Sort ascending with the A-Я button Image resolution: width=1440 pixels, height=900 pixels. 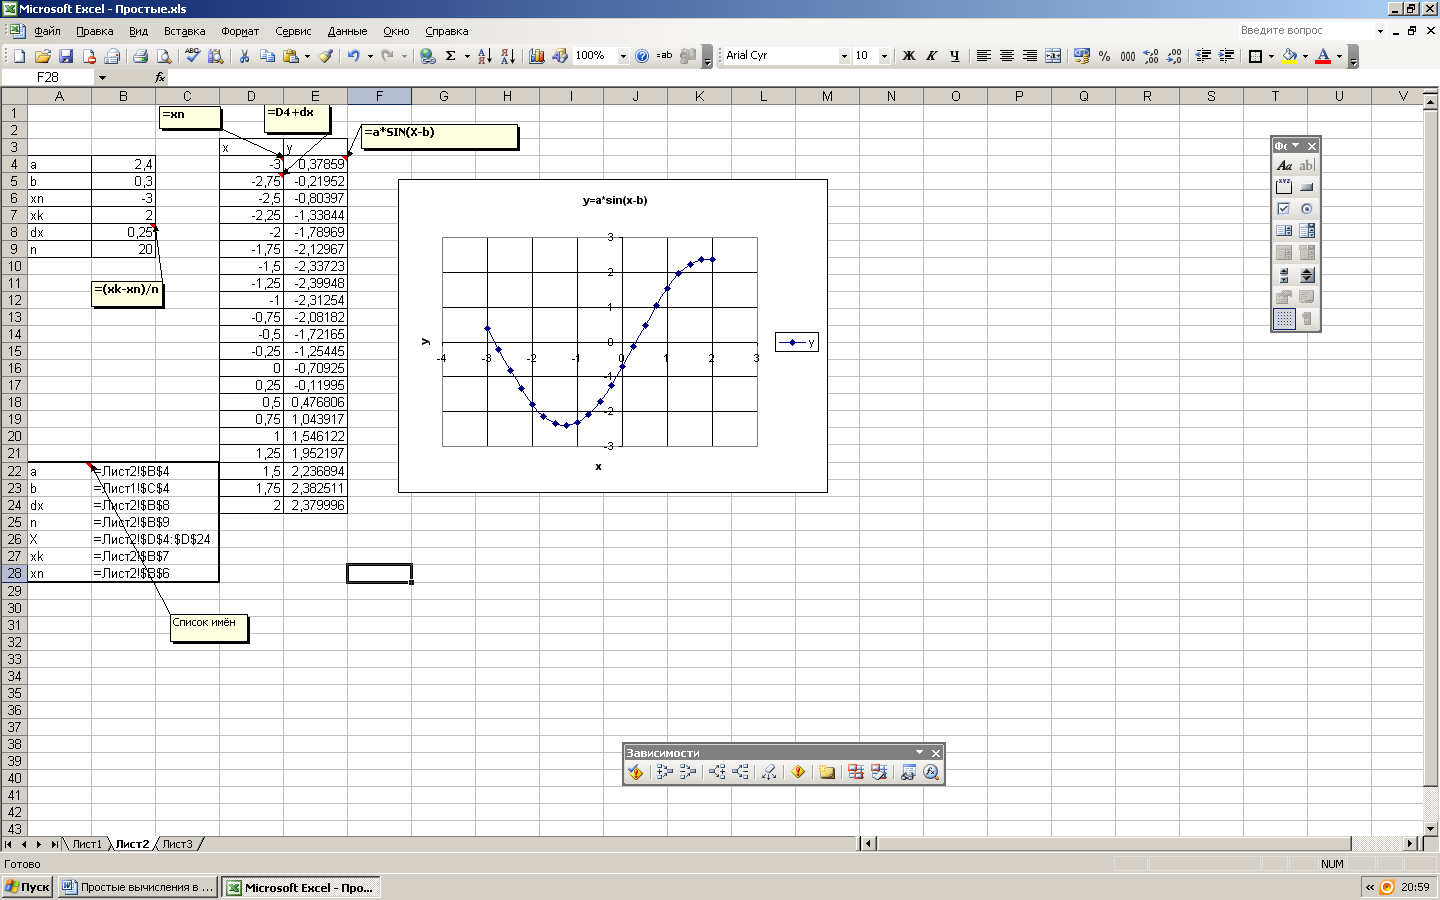(485, 56)
